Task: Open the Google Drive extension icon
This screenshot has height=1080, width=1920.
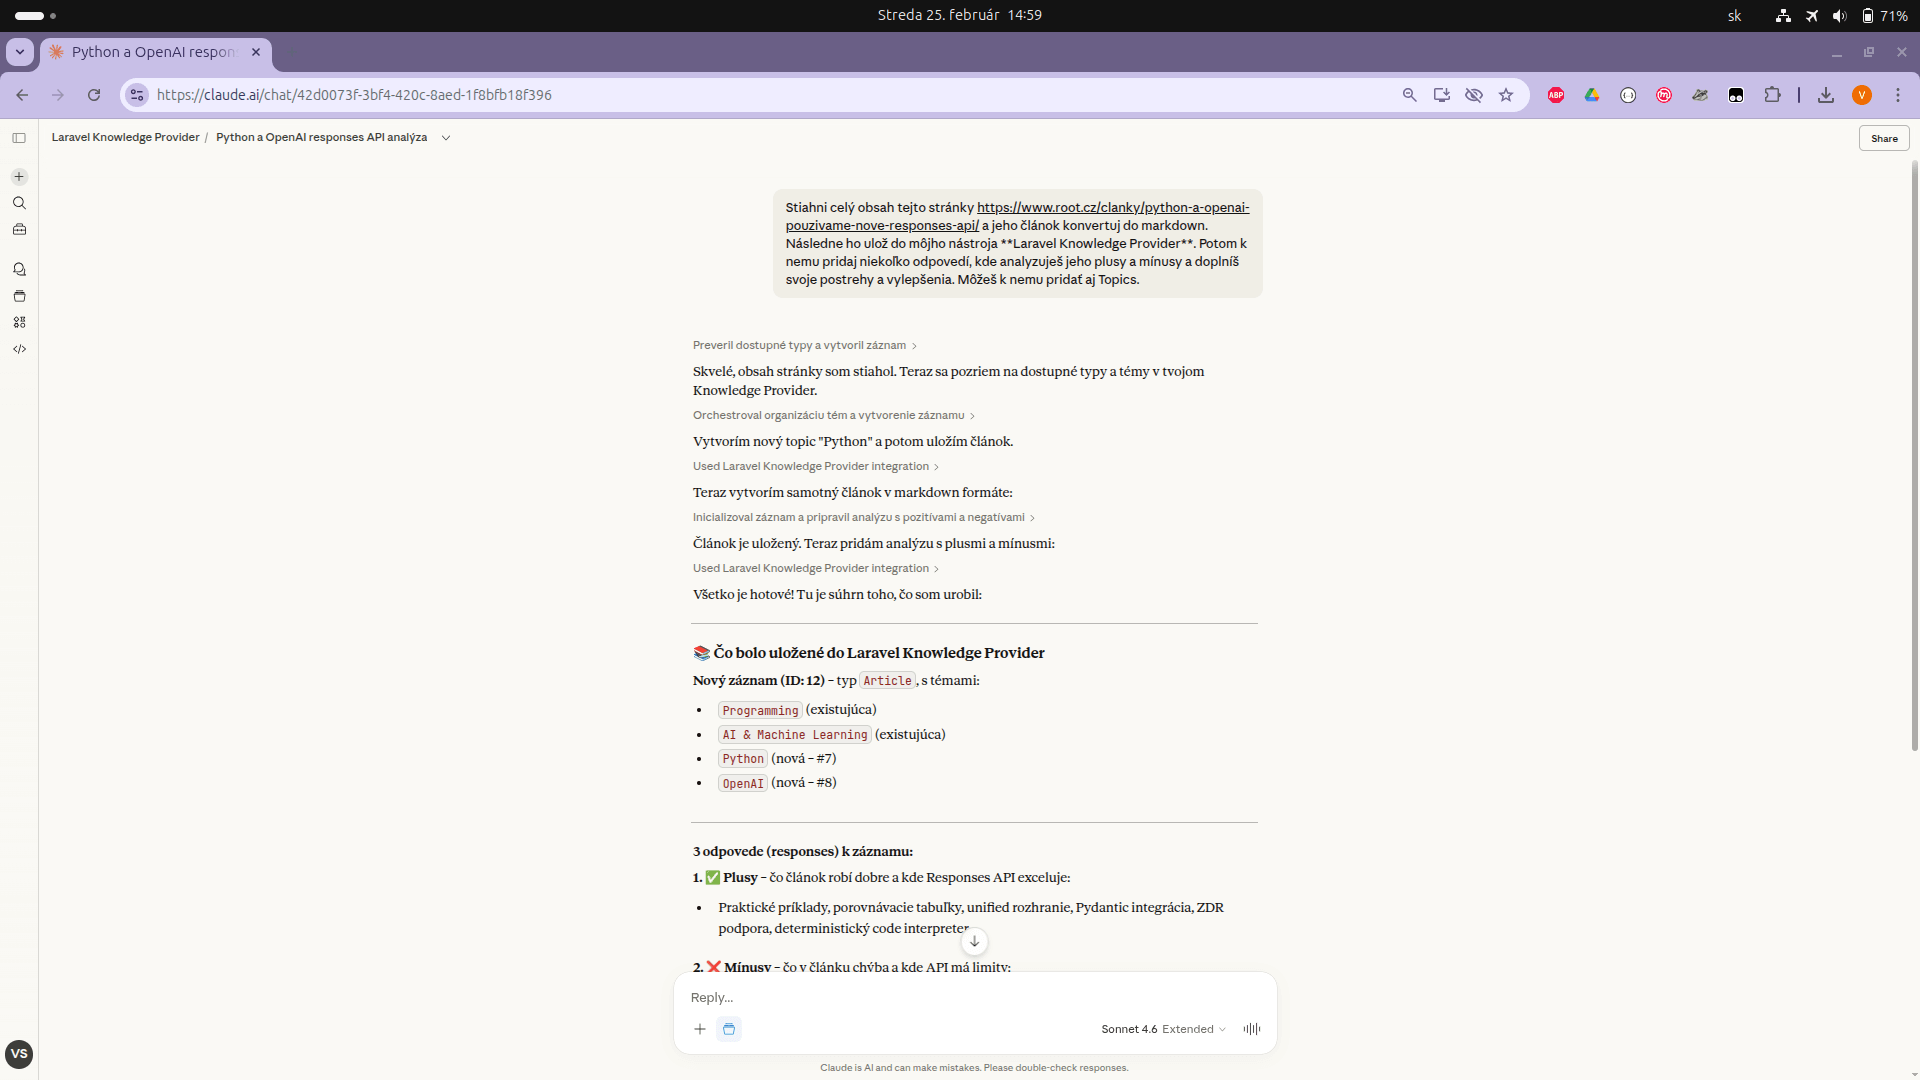Action: [1592, 95]
